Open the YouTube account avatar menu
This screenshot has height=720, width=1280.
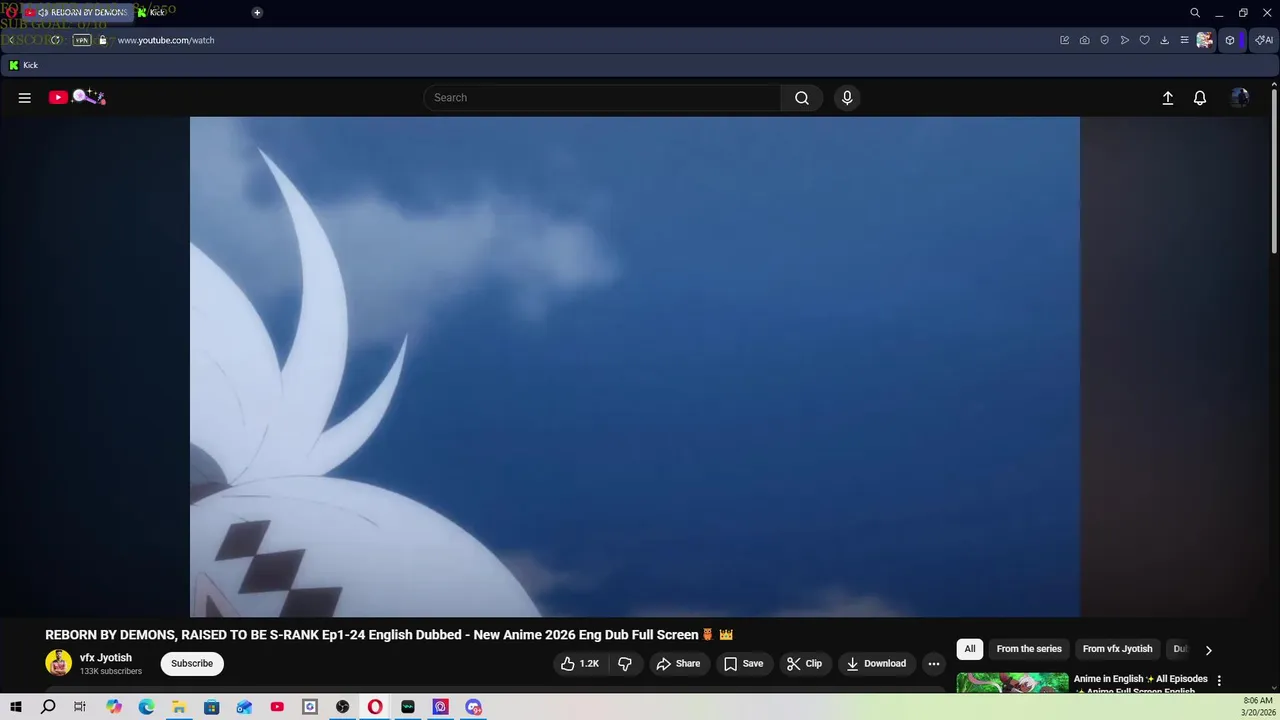(1240, 98)
